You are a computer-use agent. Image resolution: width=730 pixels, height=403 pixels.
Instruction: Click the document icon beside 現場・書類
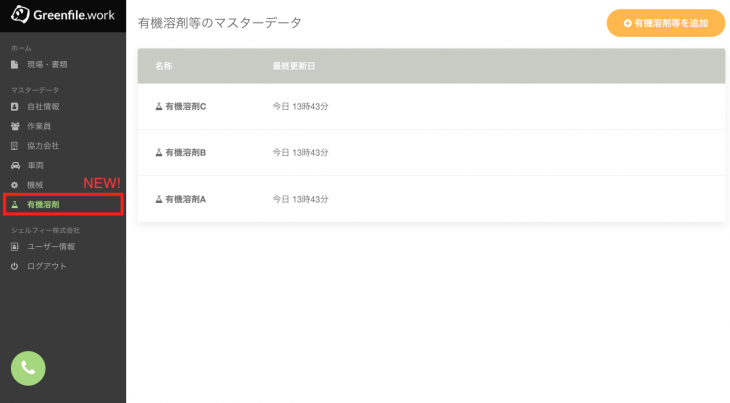(x=14, y=65)
